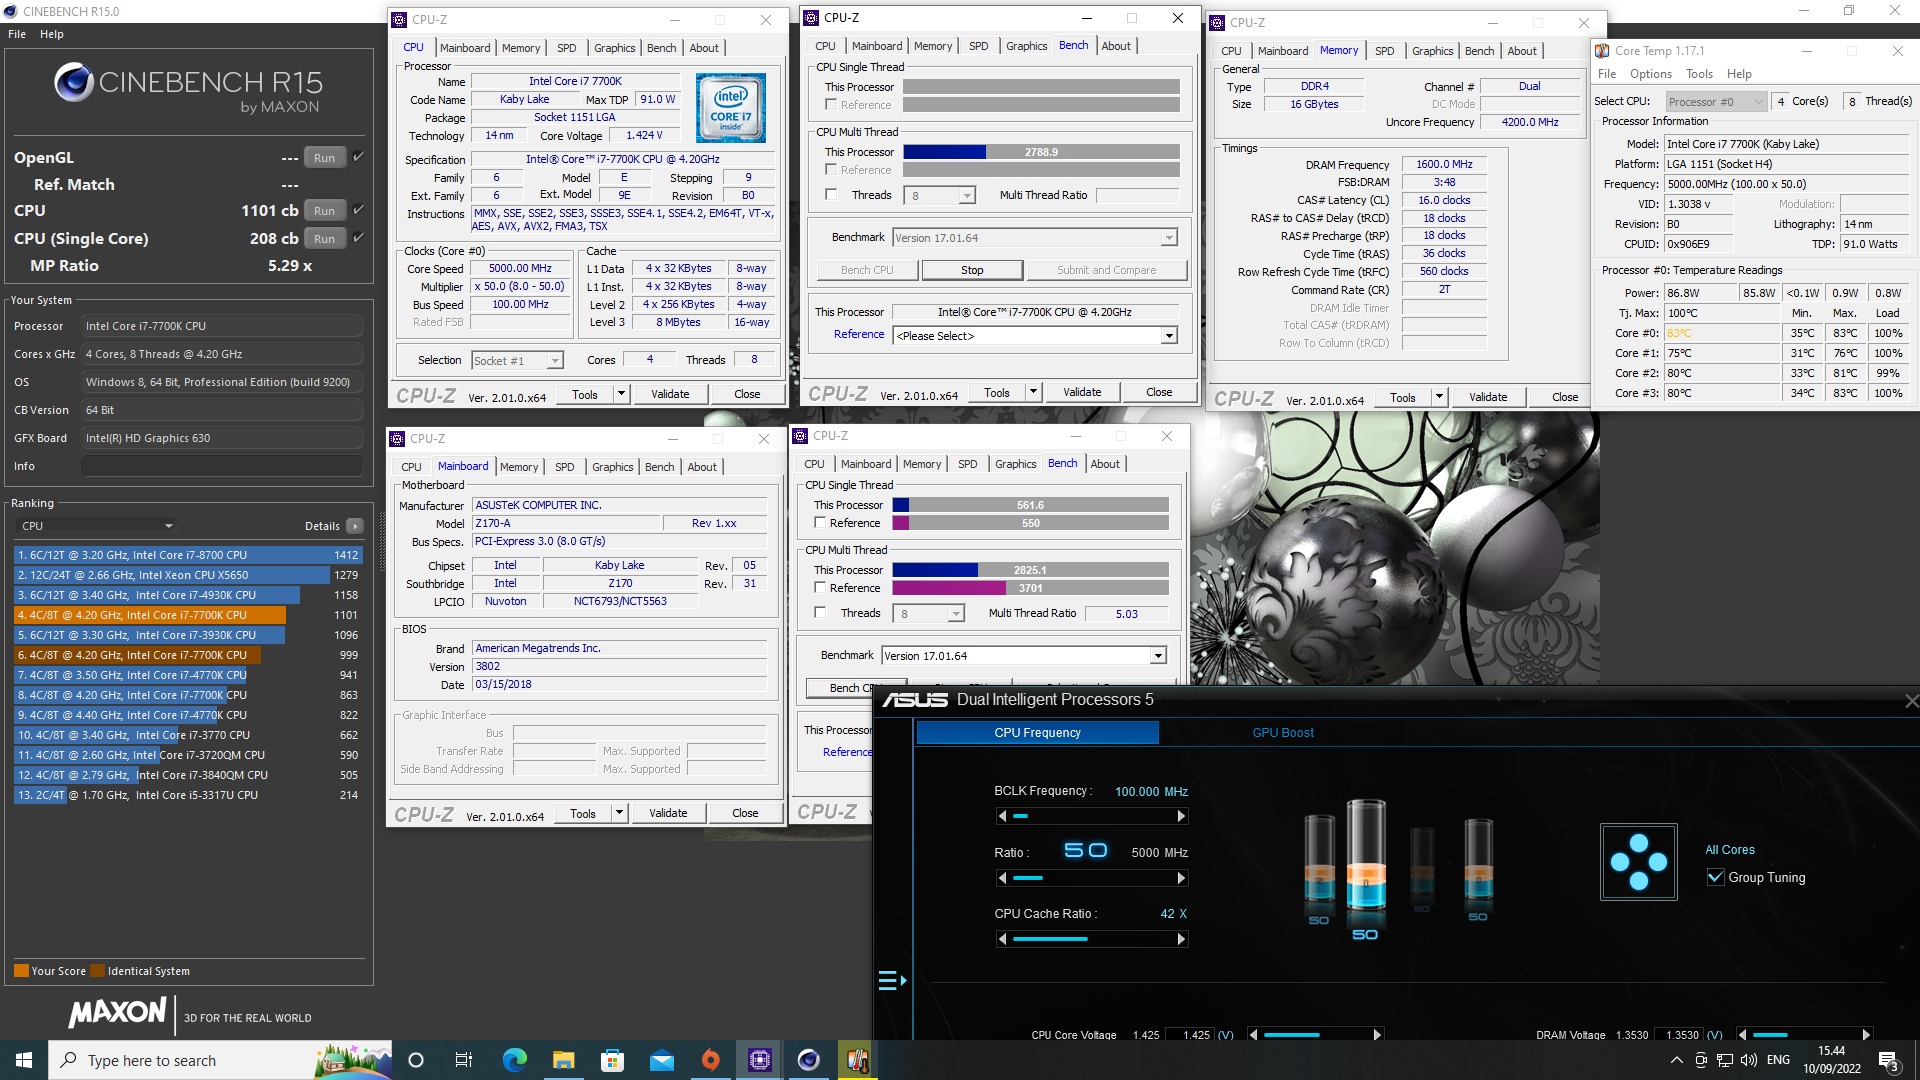Image resolution: width=1920 pixels, height=1080 pixels.
Task: Click Close in the CPU-Z Mainboard window
Action: (x=745, y=813)
